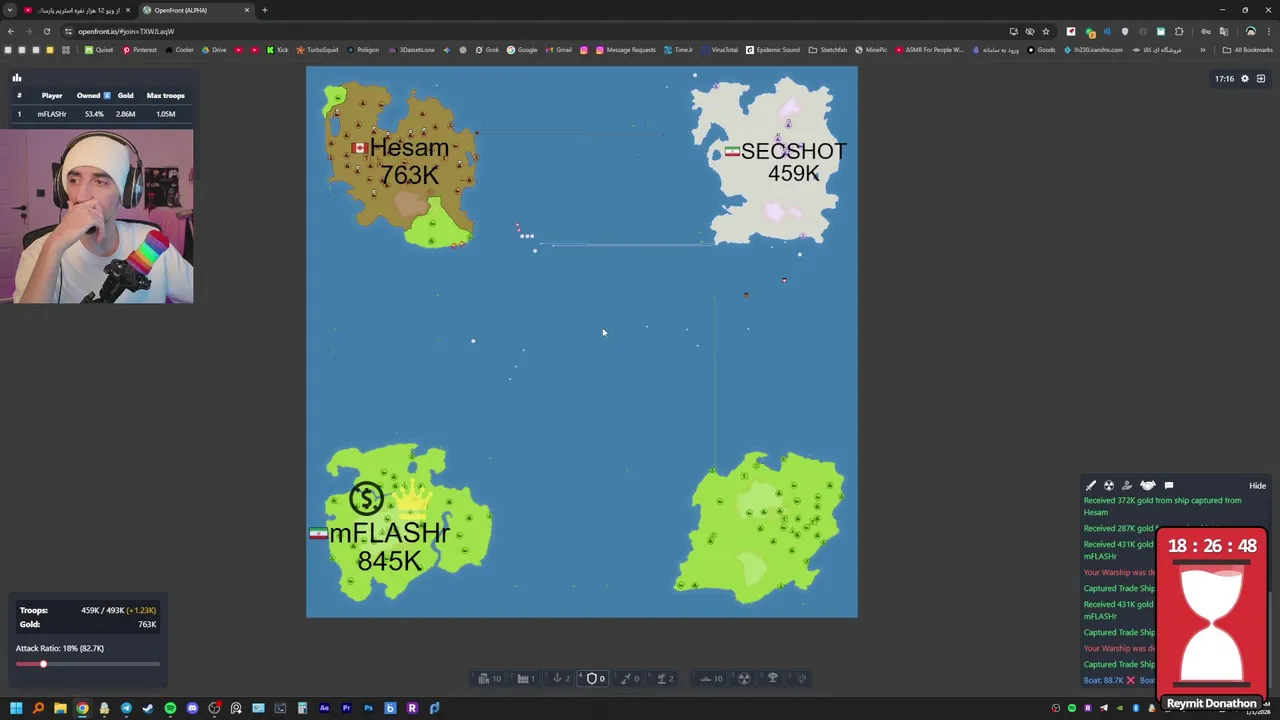Toggle the nuke events filter icon
The width and height of the screenshot is (1280, 720).
[x=1109, y=486]
